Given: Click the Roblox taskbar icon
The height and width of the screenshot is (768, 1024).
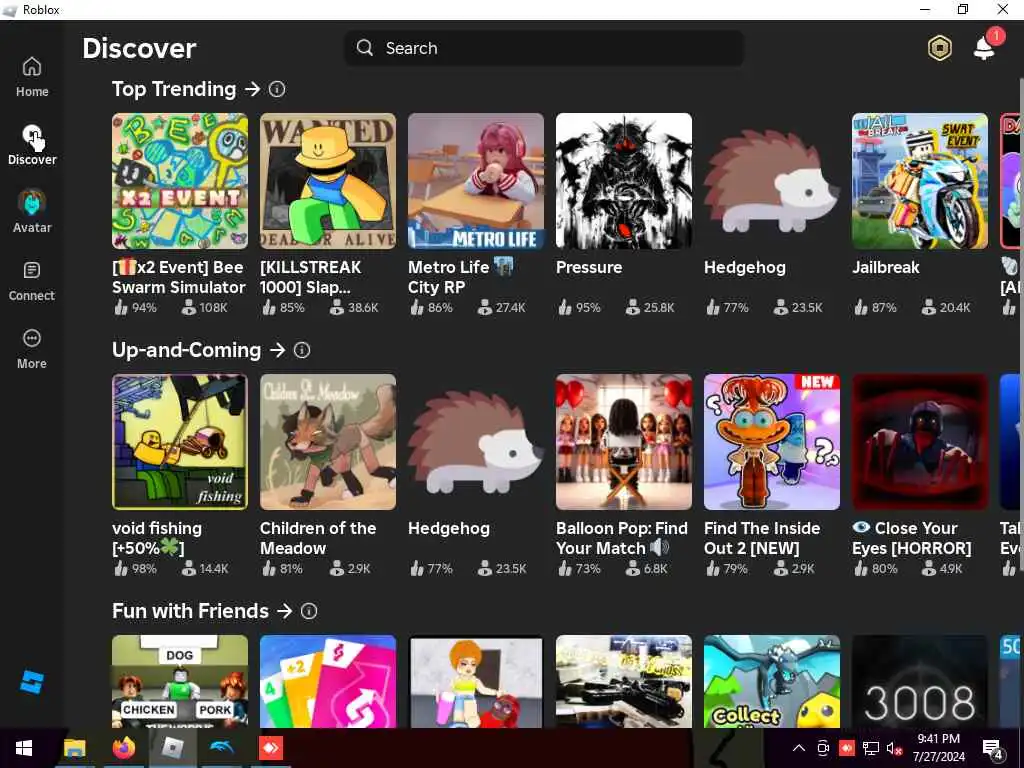Looking at the screenshot, I should click(172, 748).
